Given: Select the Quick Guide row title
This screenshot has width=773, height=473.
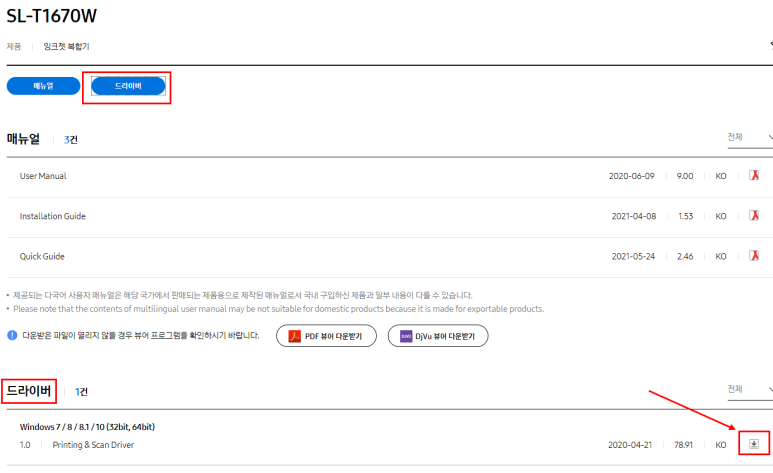Looking at the screenshot, I should [42, 256].
